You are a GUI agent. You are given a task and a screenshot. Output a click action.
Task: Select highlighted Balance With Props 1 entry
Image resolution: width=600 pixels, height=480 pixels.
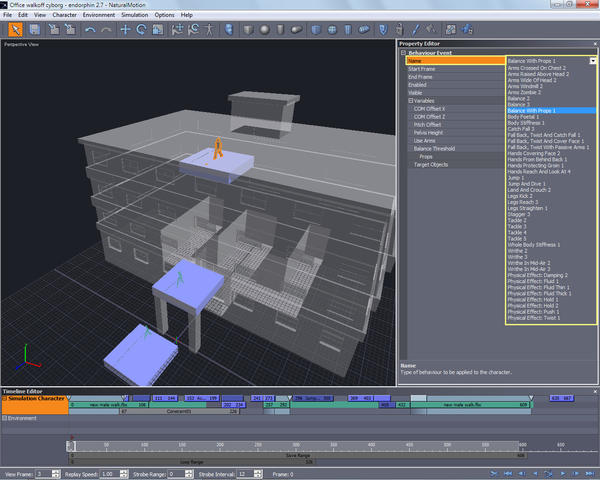click(551, 111)
